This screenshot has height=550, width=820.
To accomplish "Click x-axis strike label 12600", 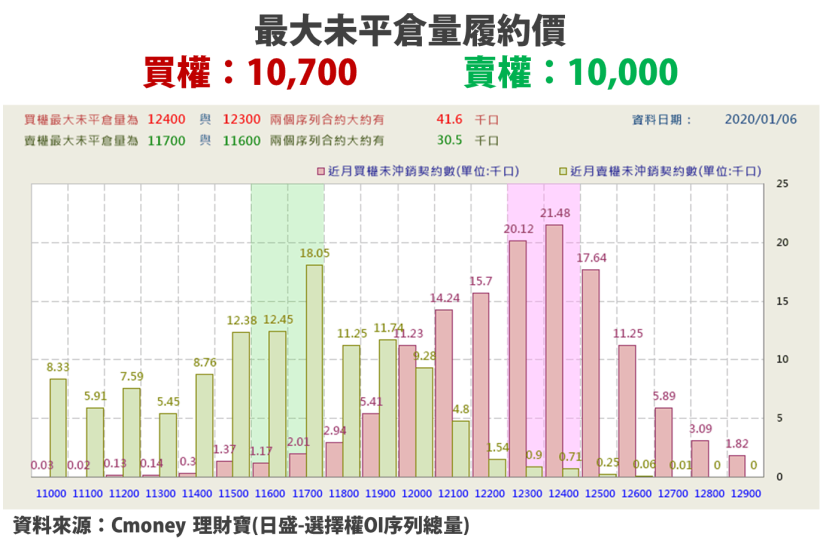I will point(636,494).
